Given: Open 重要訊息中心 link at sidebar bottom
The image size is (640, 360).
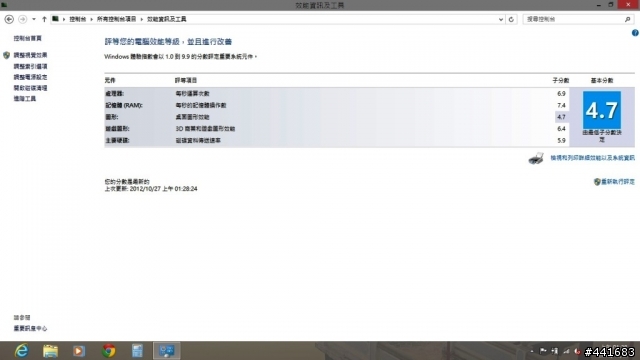Looking at the screenshot, I should tap(30, 328).
